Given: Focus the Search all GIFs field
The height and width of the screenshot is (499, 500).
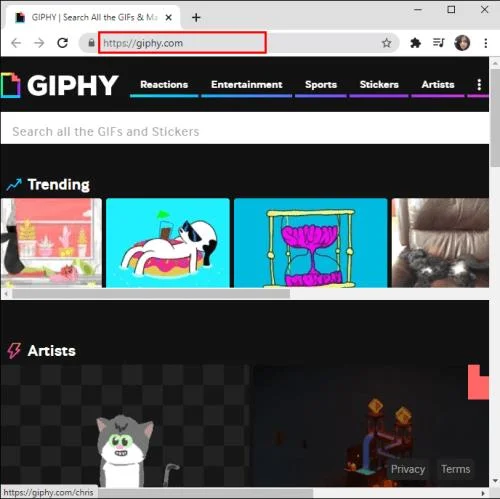Looking at the screenshot, I should click(x=245, y=131).
